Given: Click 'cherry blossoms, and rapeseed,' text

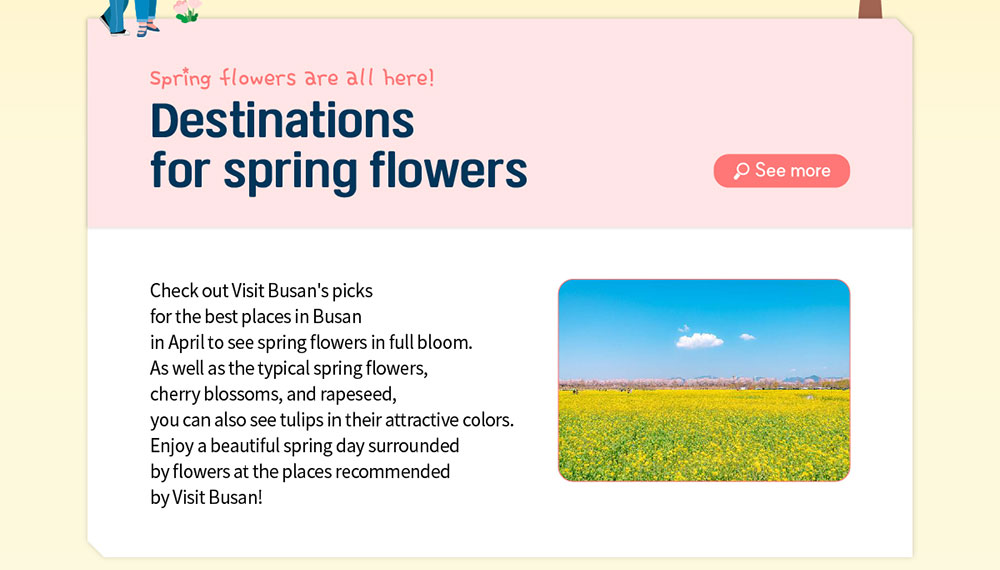Looking at the screenshot, I should [273, 394].
